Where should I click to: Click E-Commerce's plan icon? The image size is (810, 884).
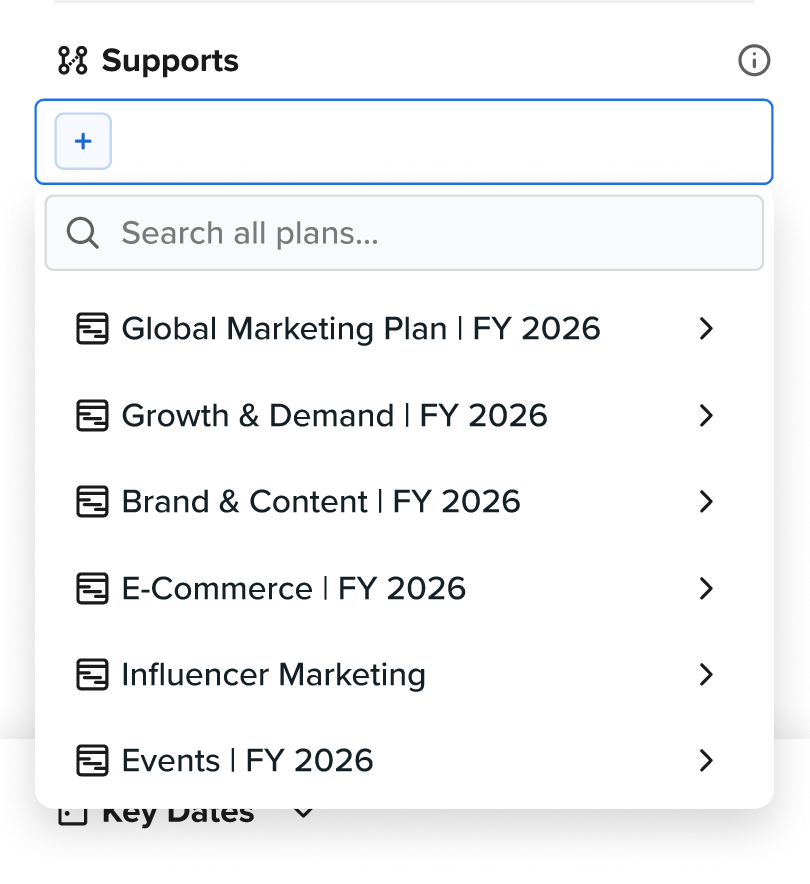[x=92, y=588]
